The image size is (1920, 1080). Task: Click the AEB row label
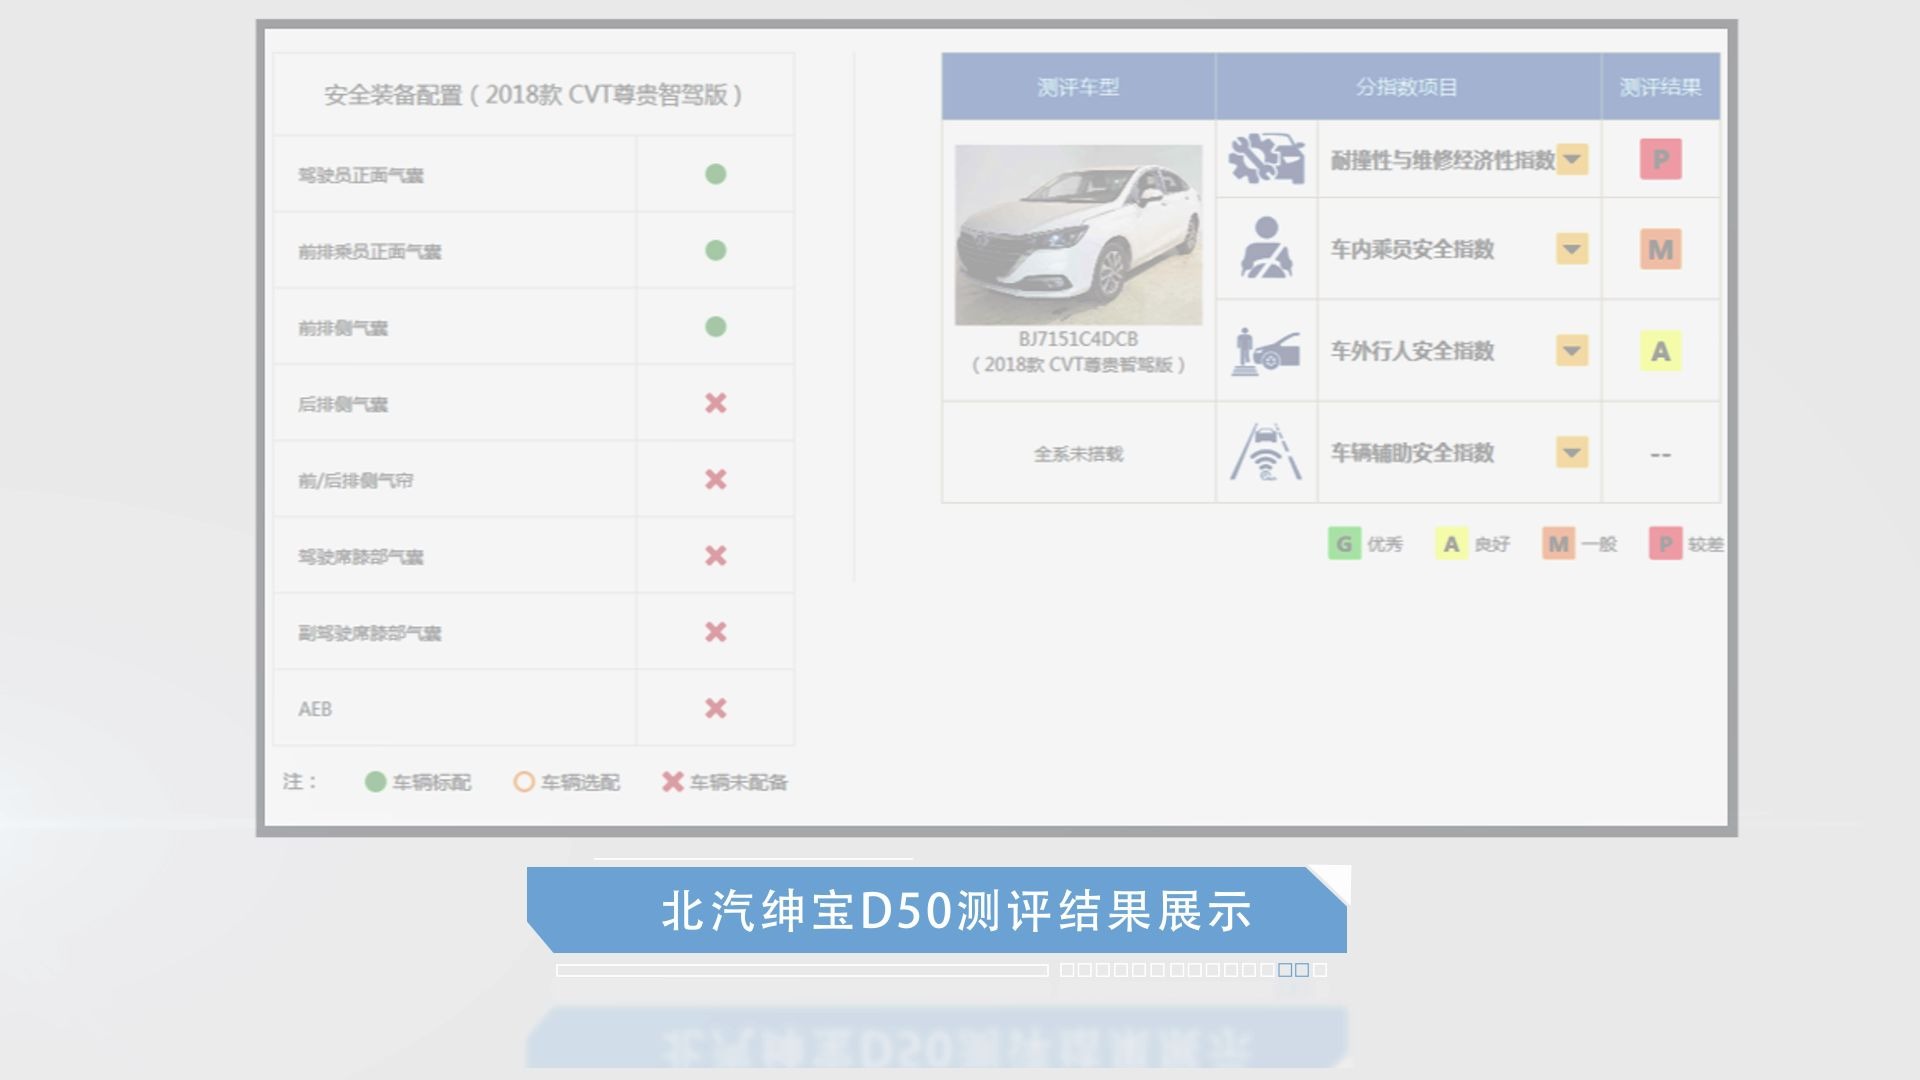coord(315,709)
